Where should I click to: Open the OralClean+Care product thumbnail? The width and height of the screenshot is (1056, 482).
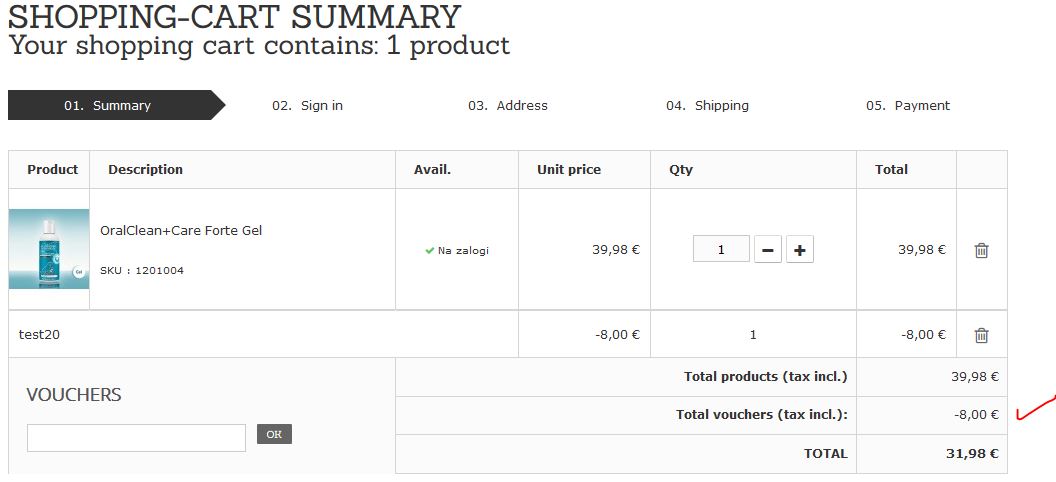tap(49, 249)
